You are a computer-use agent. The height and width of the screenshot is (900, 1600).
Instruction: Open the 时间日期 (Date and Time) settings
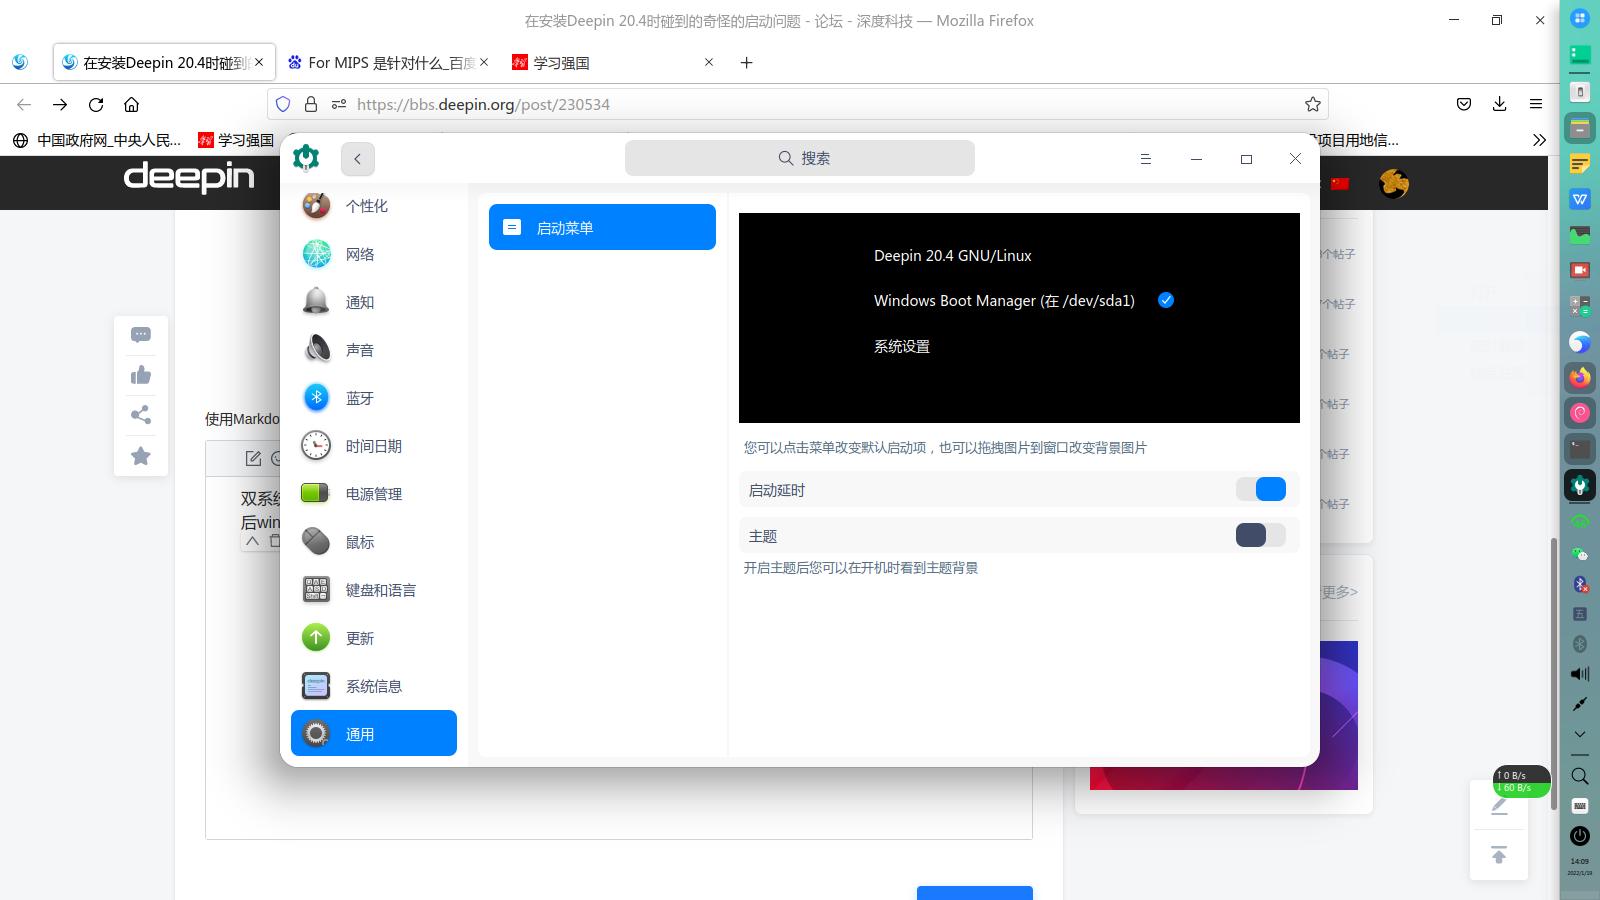(373, 445)
